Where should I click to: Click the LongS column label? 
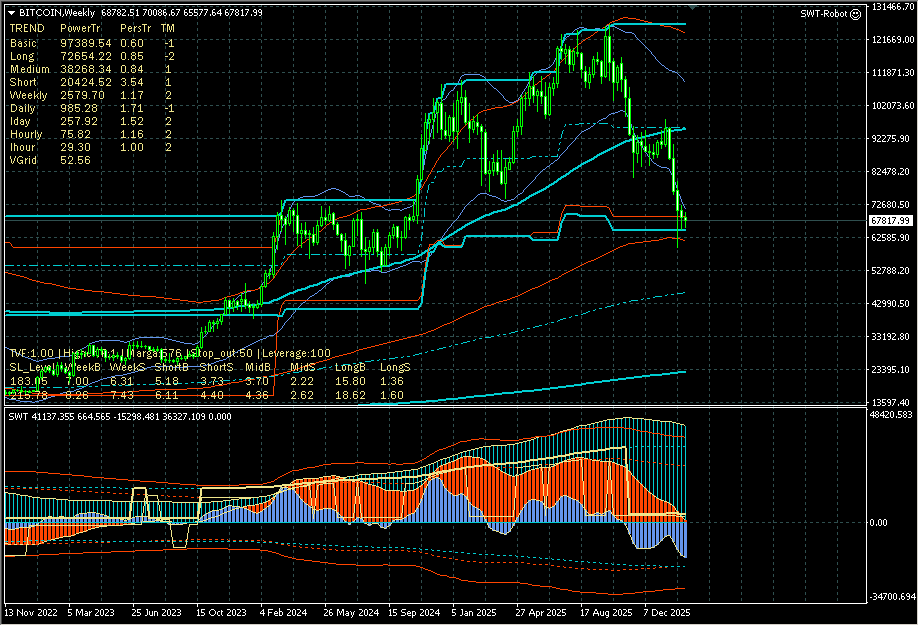click(395, 368)
